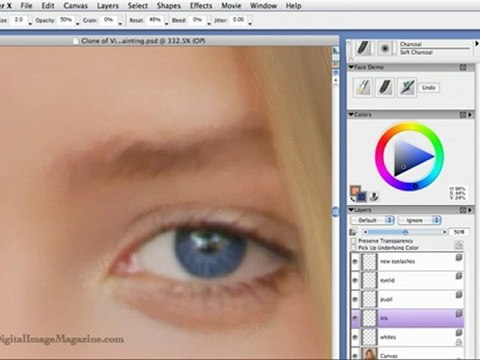
Task: Open the Opacity slider popup arrow
Action: click(x=77, y=23)
